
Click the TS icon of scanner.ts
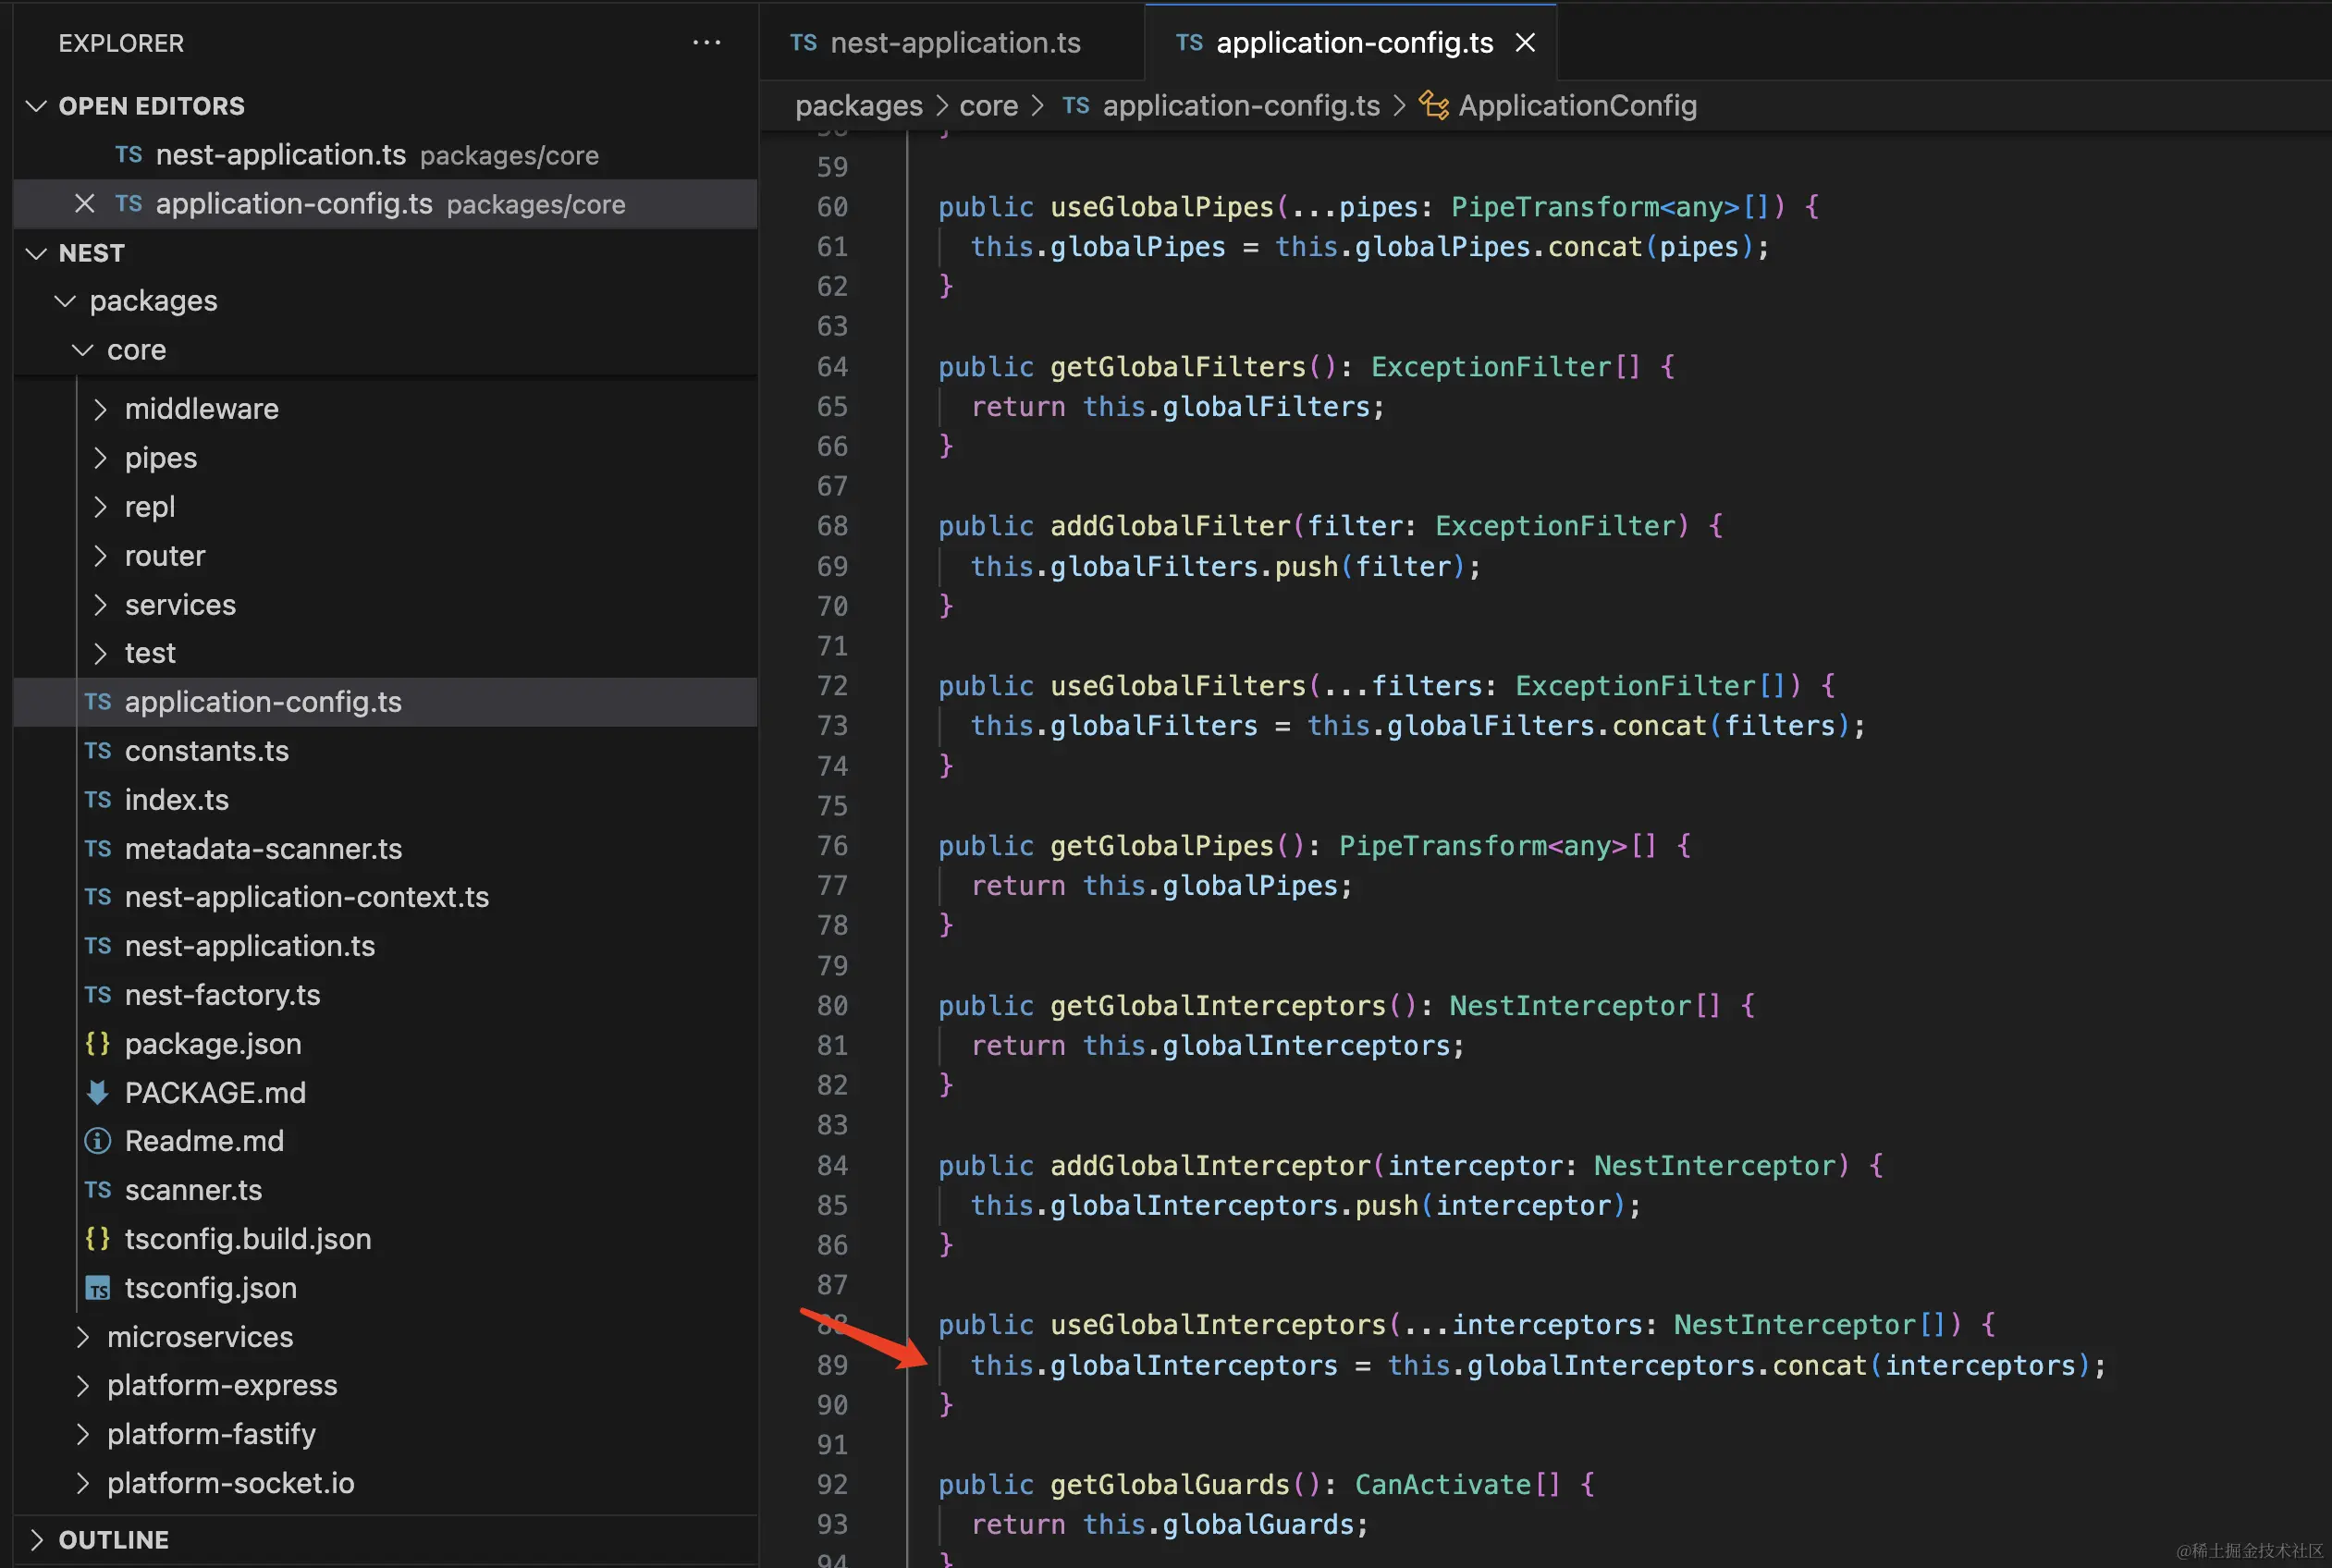coord(97,1190)
